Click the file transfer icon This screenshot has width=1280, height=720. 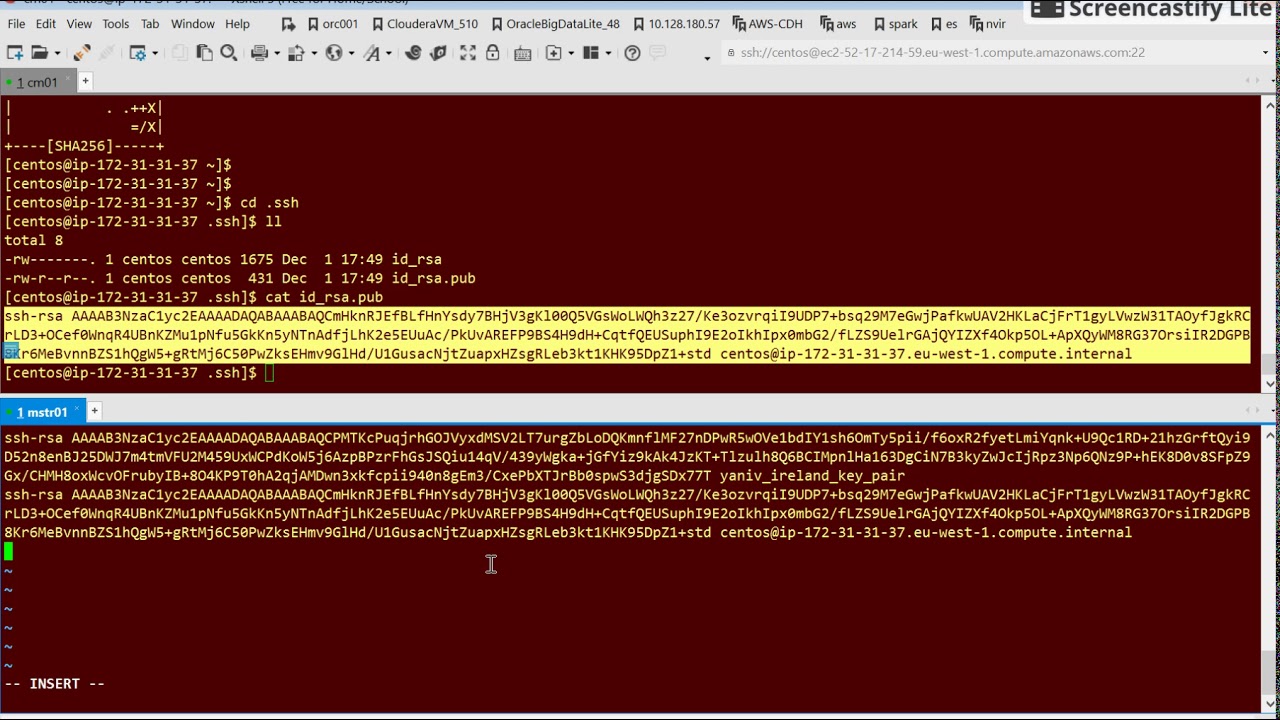point(295,53)
